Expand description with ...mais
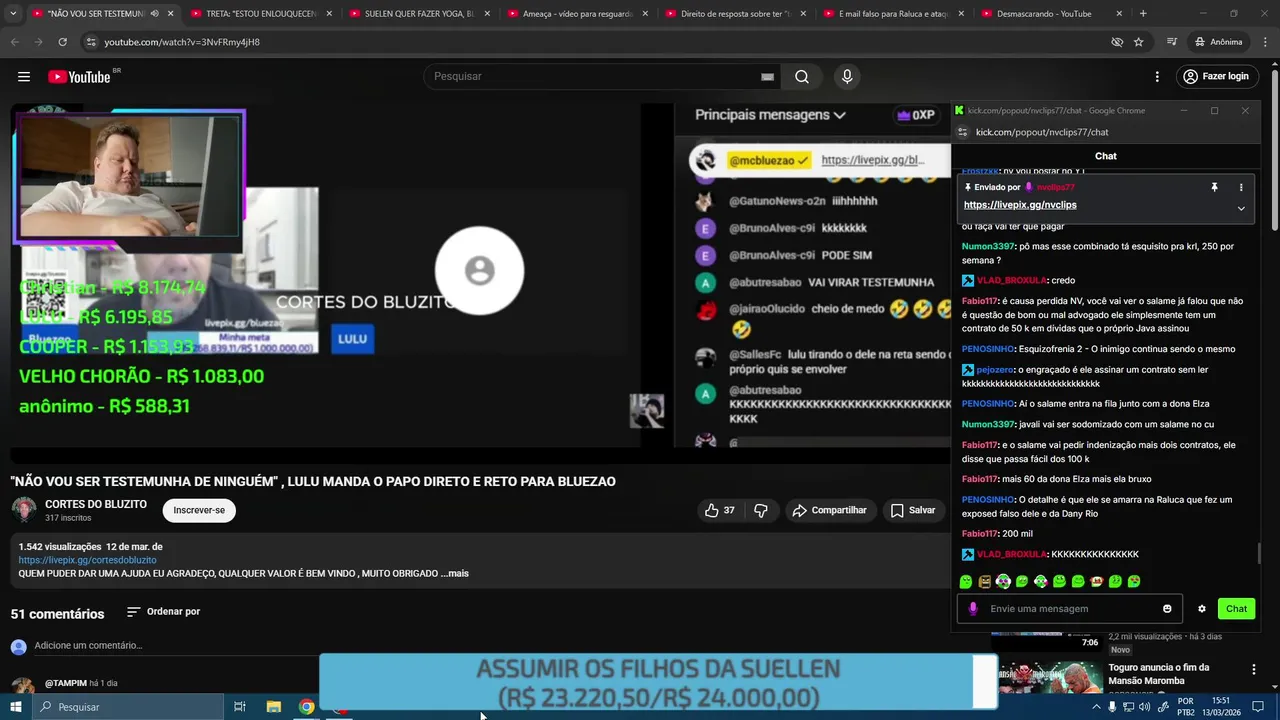Image resolution: width=1280 pixels, height=720 pixels. [x=454, y=574]
